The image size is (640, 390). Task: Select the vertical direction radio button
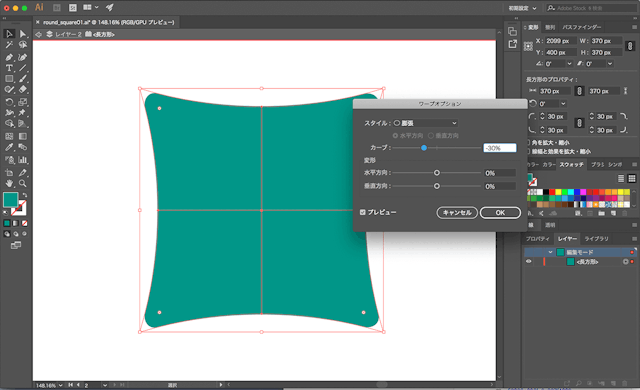pyautogui.click(x=431, y=135)
